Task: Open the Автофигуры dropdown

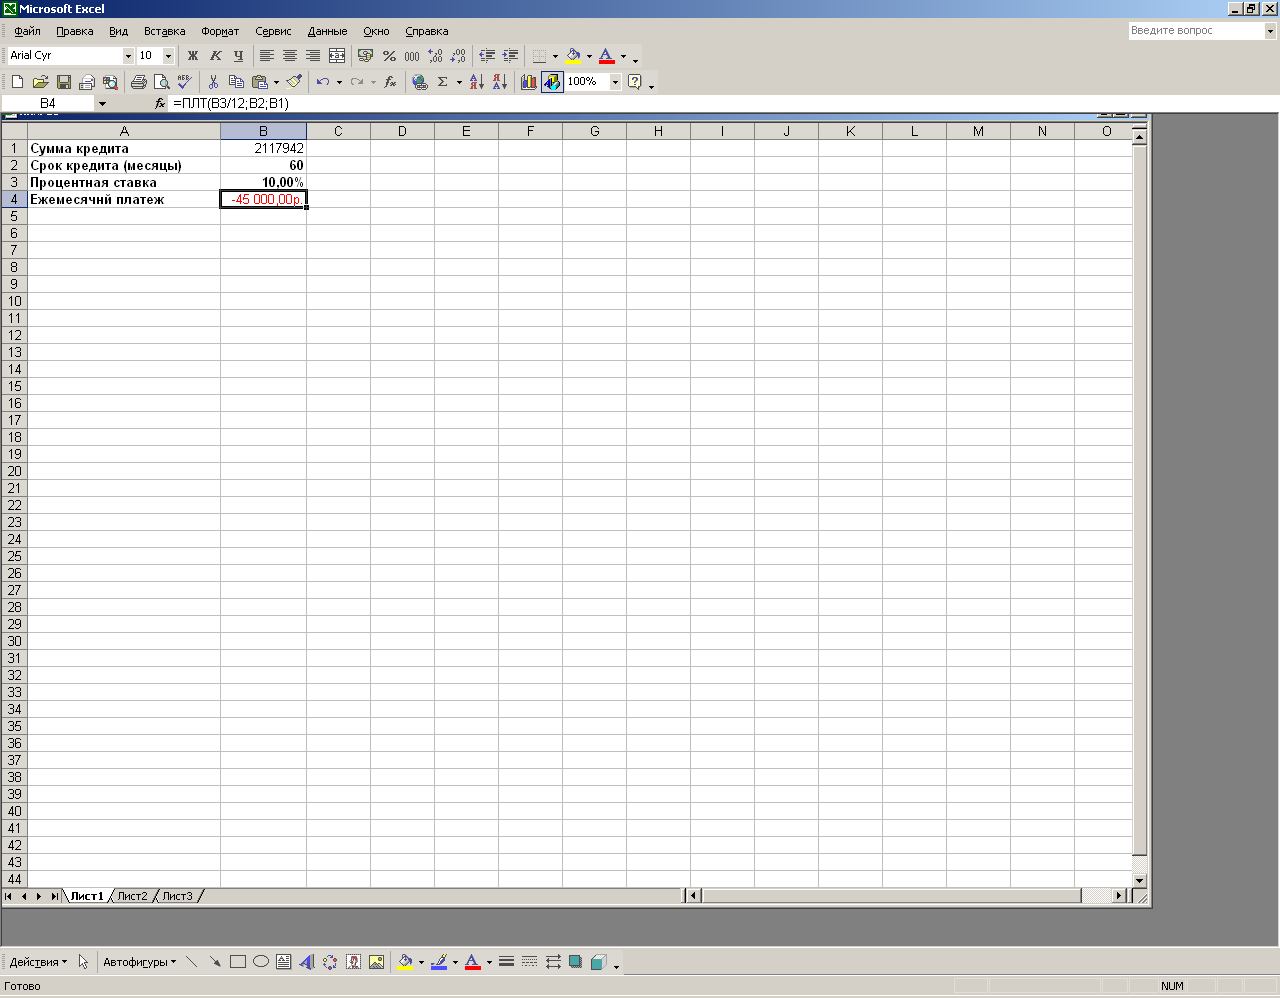Action: pyautogui.click(x=139, y=962)
